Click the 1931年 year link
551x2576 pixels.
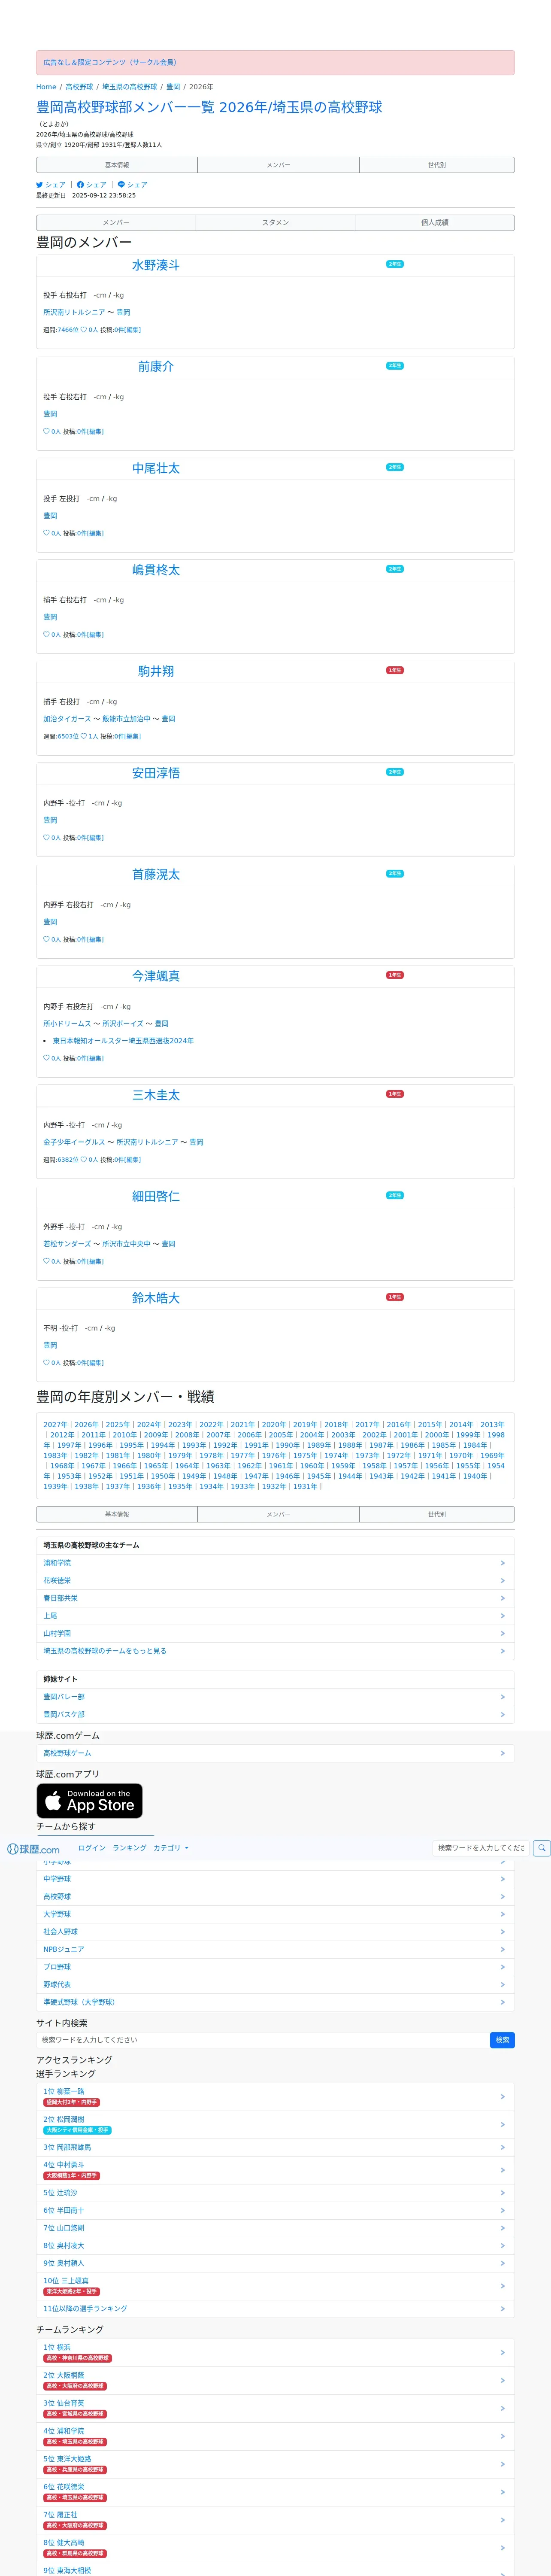click(x=305, y=1487)
